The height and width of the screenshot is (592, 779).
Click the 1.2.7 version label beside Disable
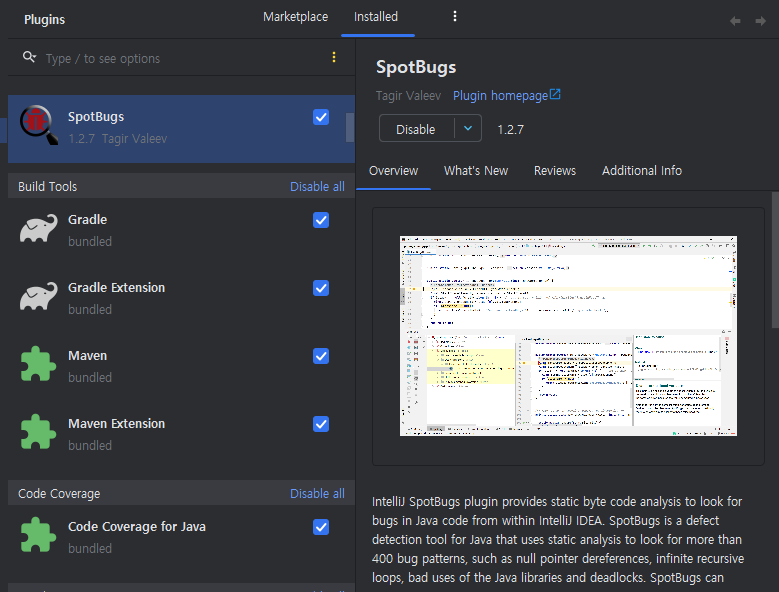point(510,130)
